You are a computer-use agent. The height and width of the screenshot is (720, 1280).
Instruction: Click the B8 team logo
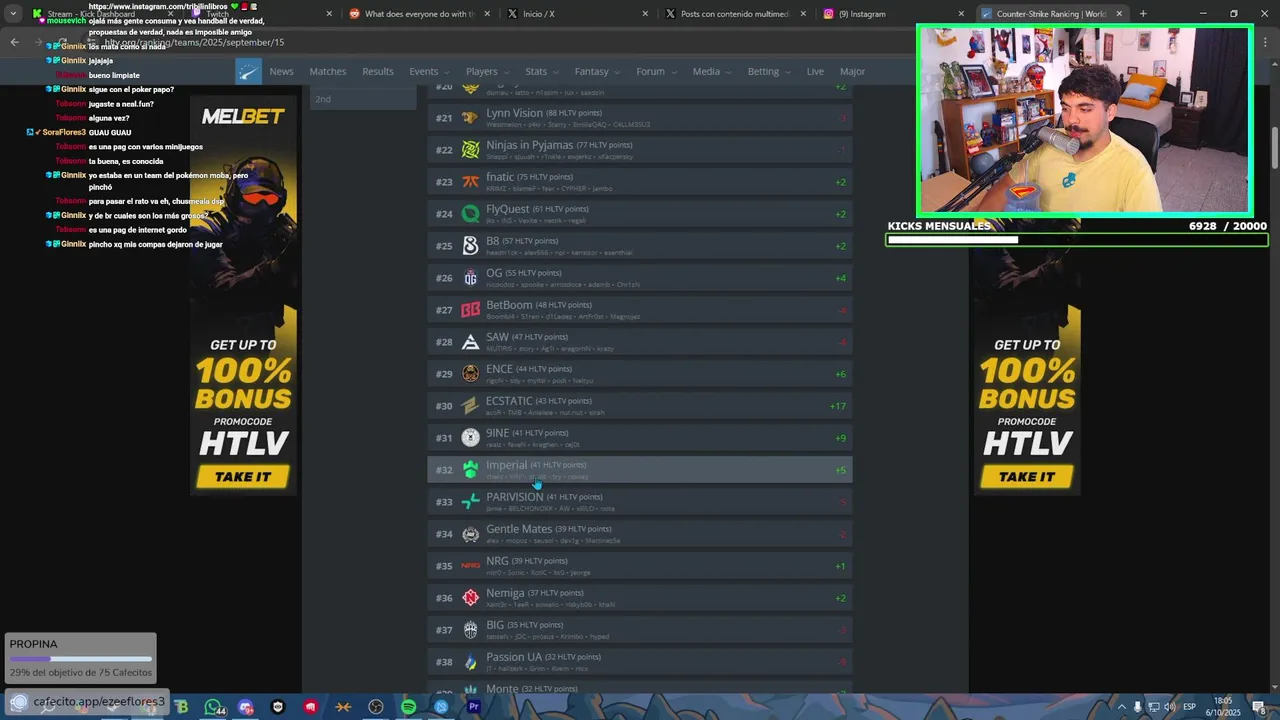pyautogui.click(x=470, y=246)
